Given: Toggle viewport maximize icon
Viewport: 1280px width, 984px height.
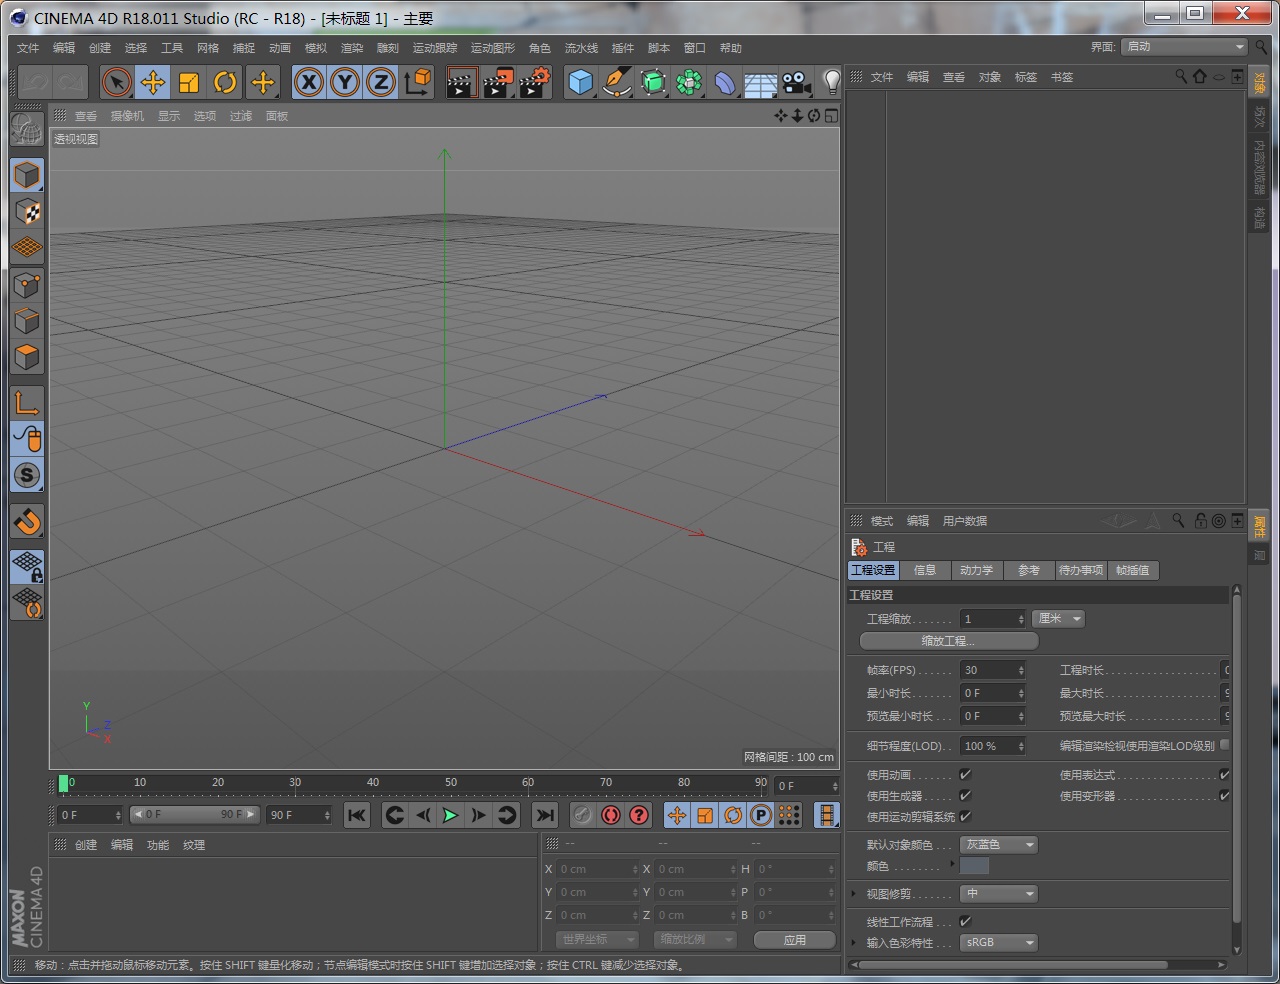Looking at the screenshot, I should pyautogui.click(x=831, y=116).
